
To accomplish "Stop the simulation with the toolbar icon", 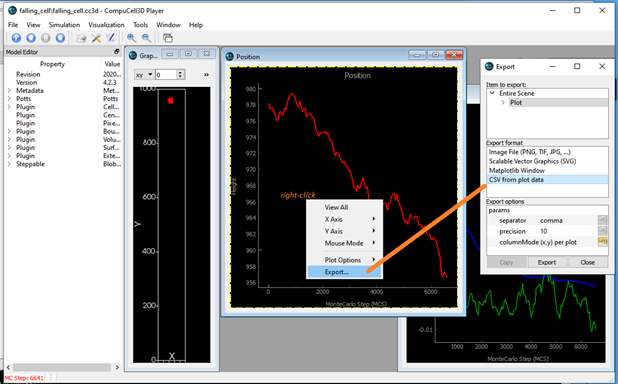I will tap(60, 38).
